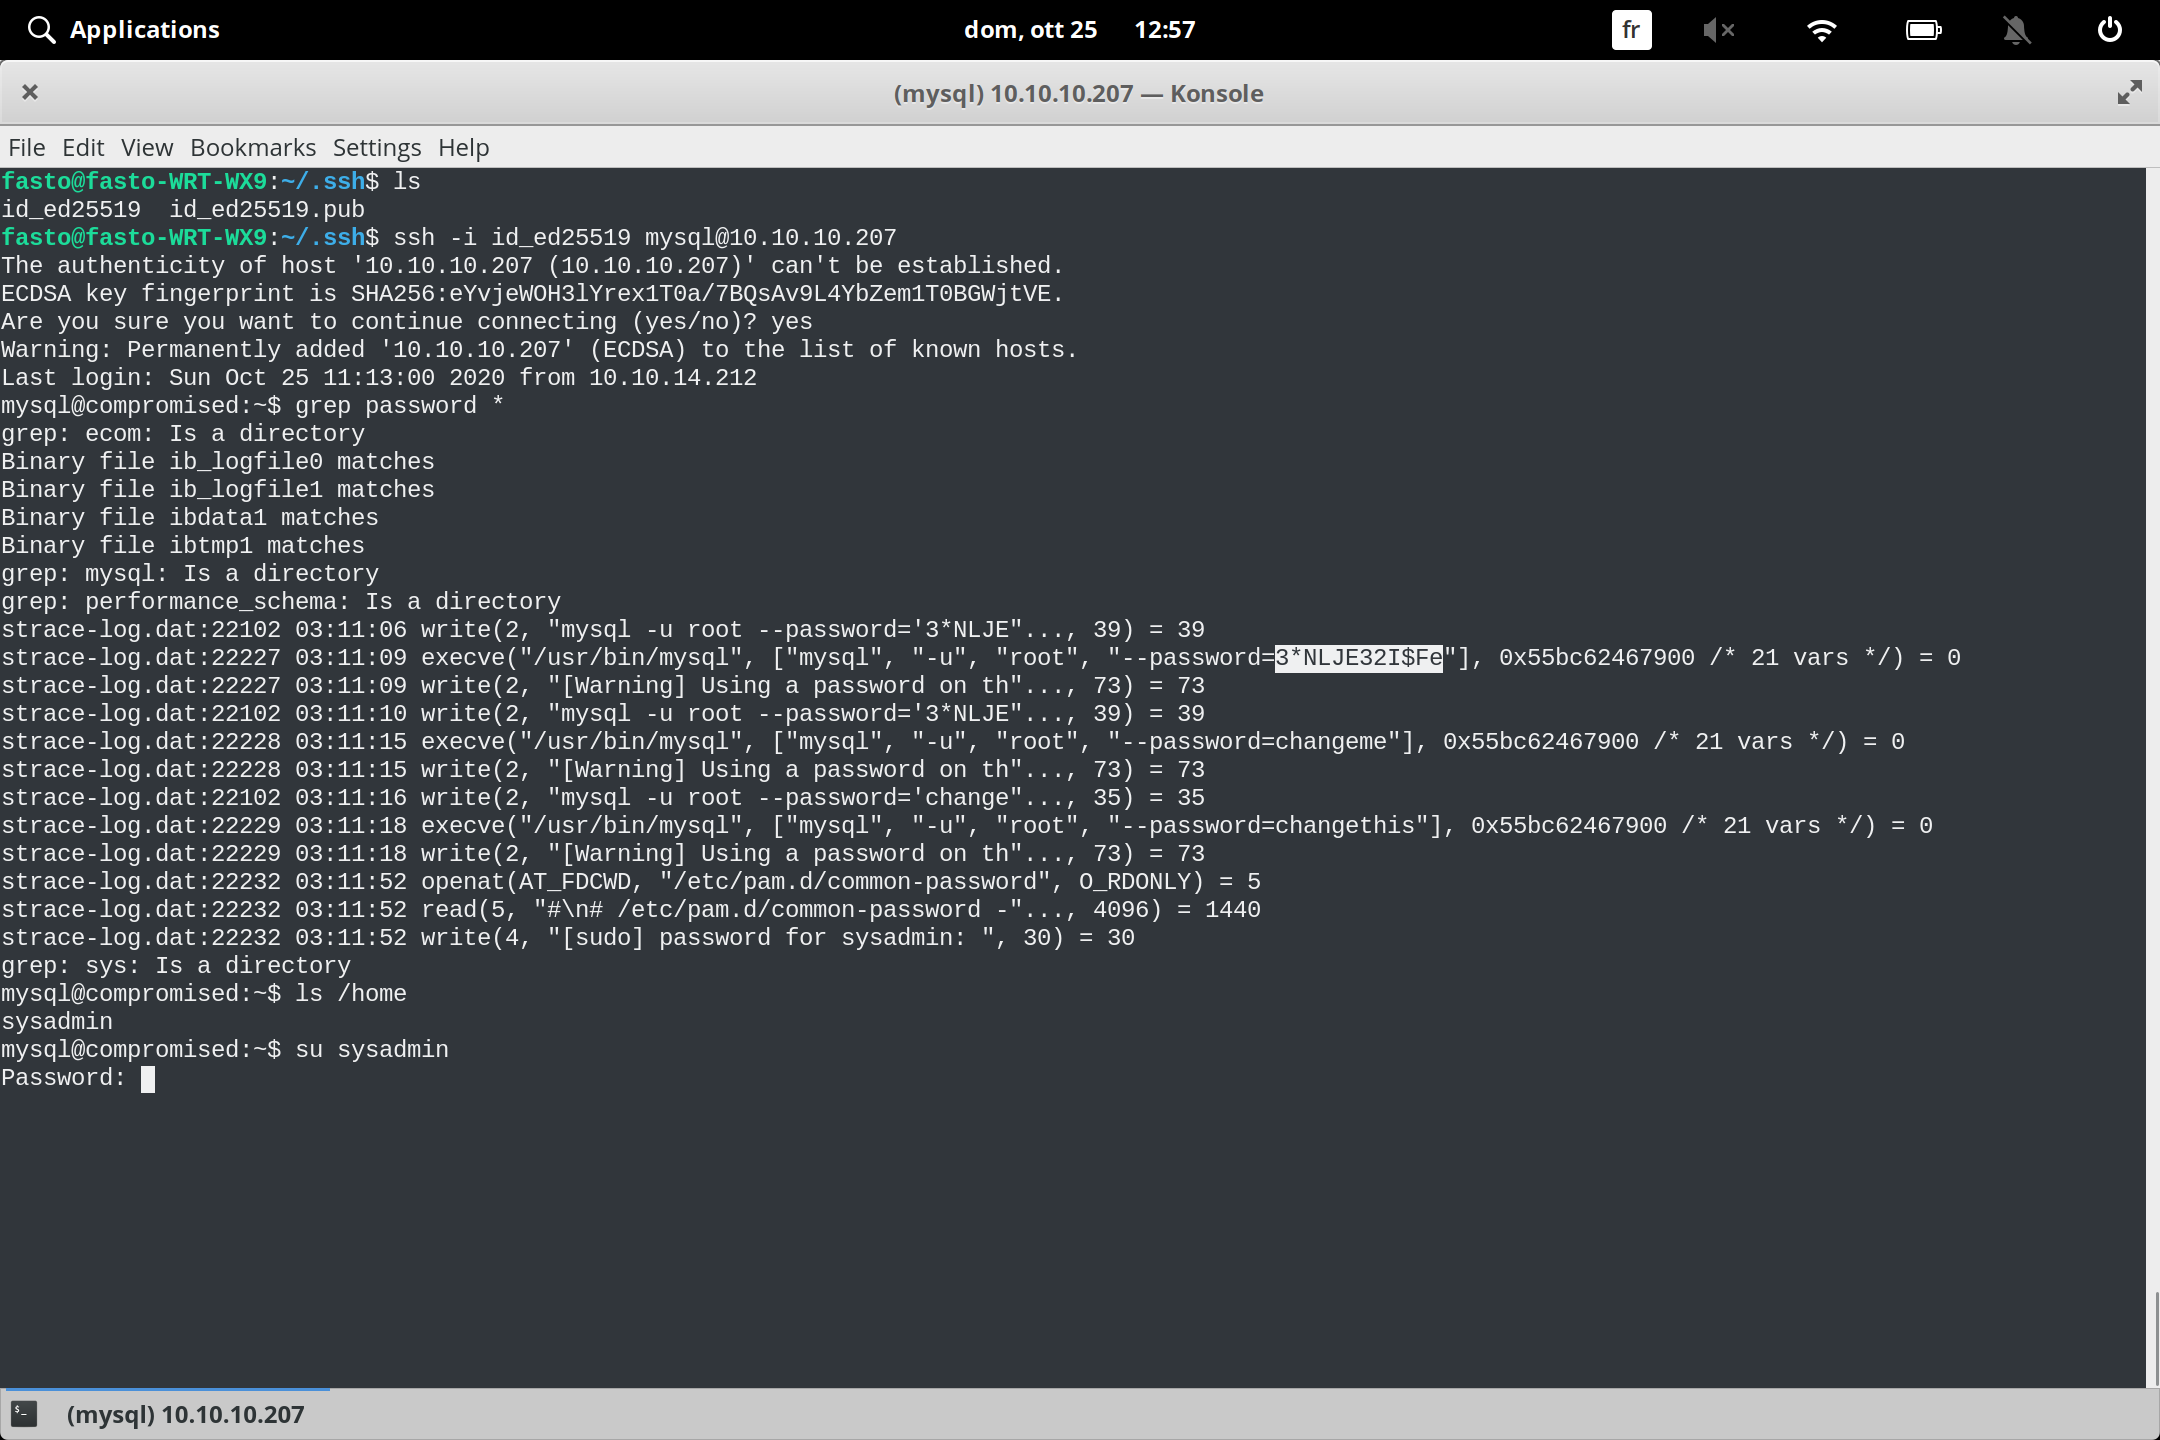This screenshot has width=2160, height=1440.
Task: Open the Edit menu
Action: pyautogui.click(x=83, y=147)
